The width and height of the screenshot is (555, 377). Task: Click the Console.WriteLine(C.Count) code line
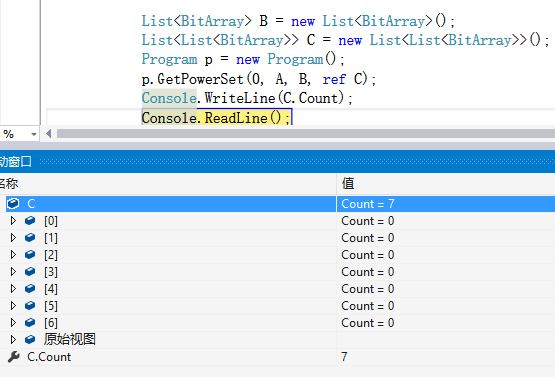coord(247,98)
